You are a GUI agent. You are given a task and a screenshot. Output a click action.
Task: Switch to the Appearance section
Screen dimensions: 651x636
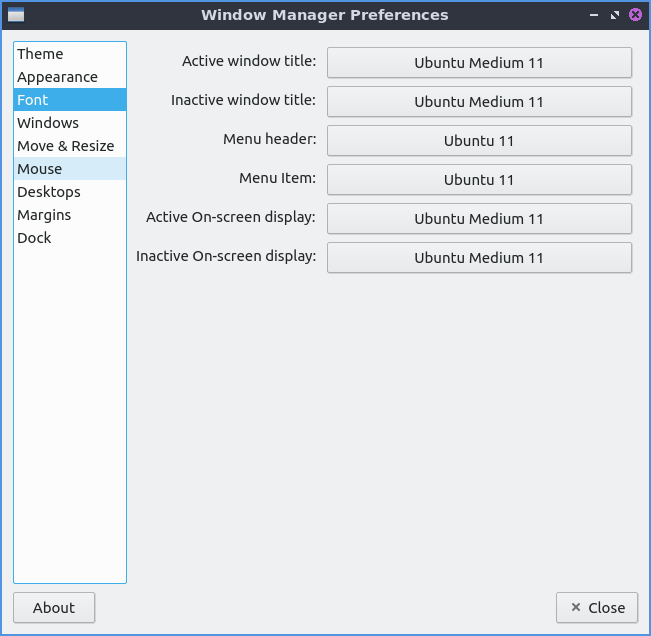click(x=57, y=77)
